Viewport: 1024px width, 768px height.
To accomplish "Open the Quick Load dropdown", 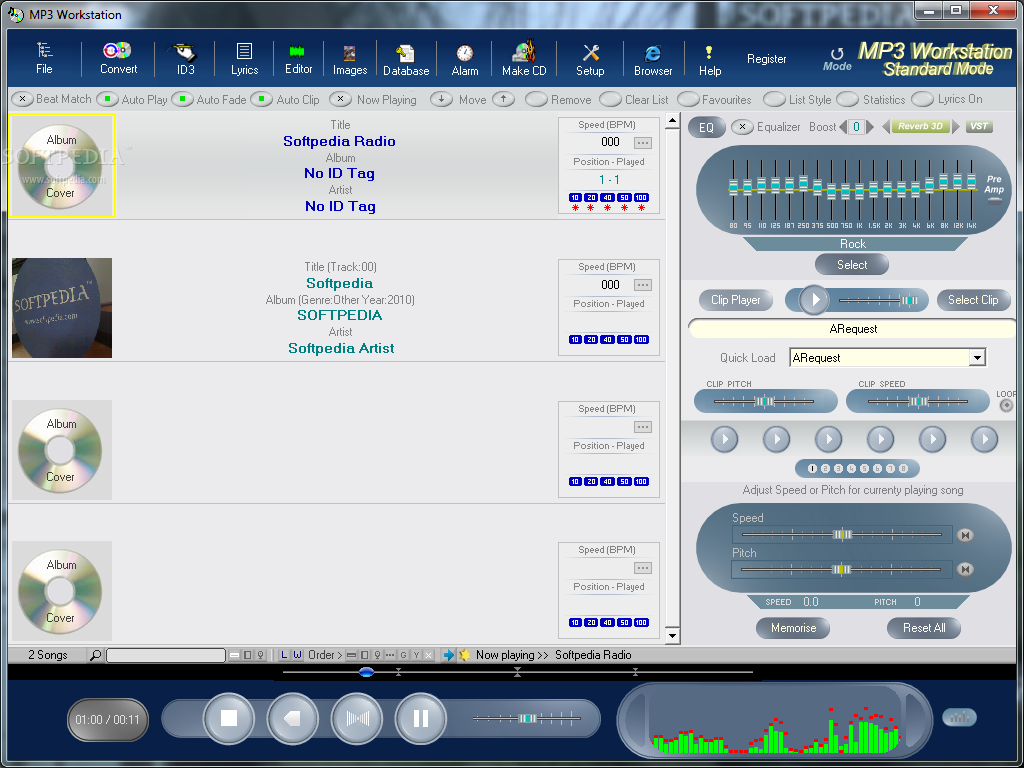I will point(977,357).
